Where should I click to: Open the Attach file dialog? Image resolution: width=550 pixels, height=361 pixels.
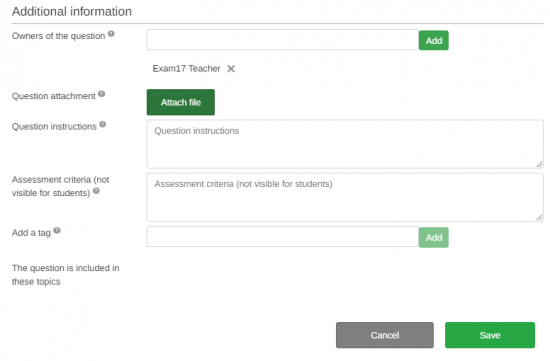coord(181,102)
